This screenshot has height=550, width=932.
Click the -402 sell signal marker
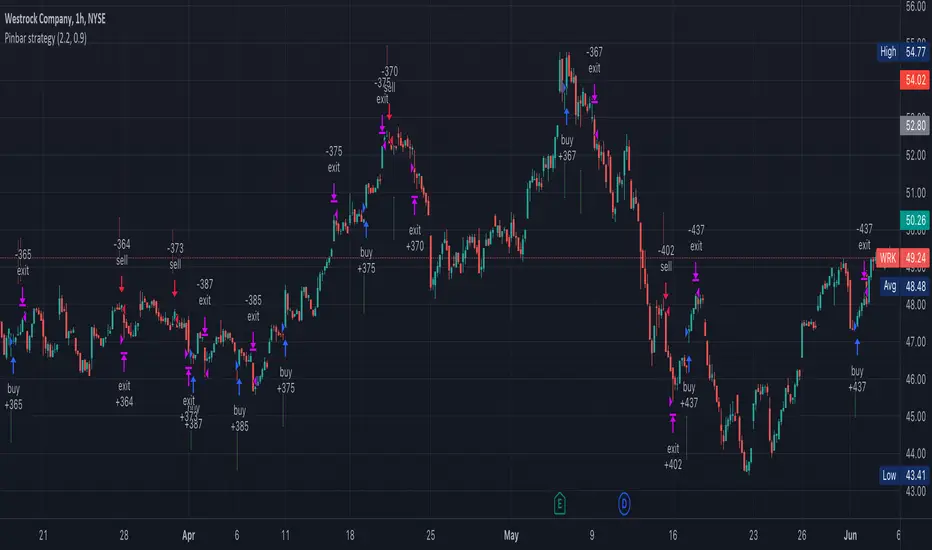tap(666, 259)
